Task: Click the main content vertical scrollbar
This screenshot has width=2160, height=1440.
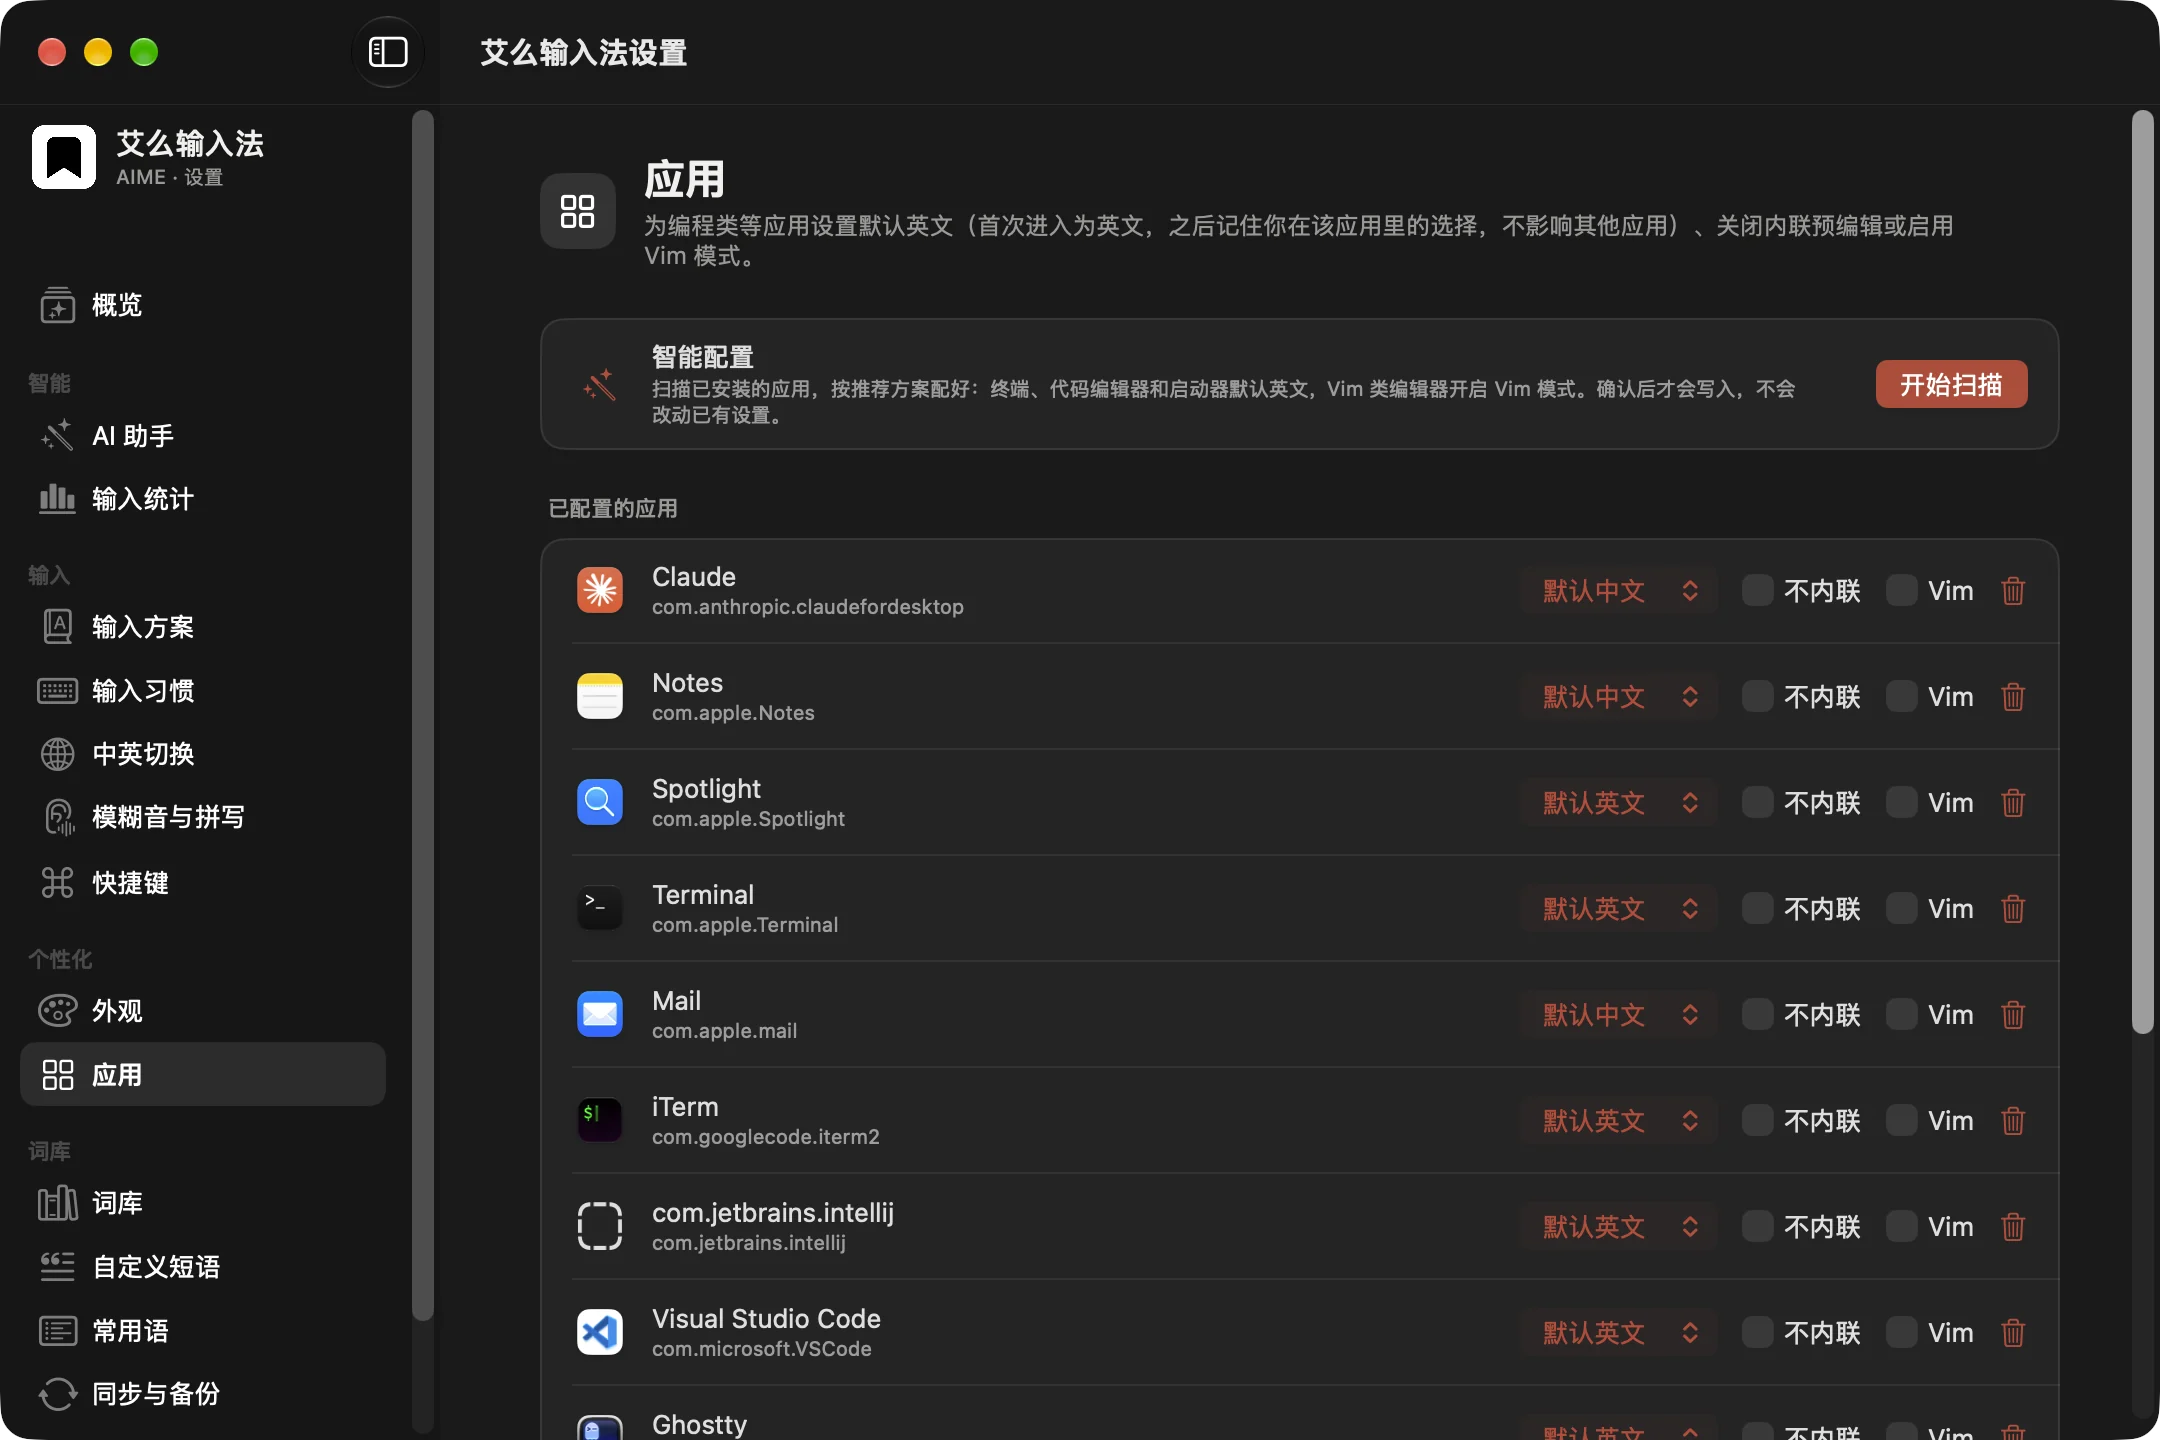Action: coord(2142,572)
